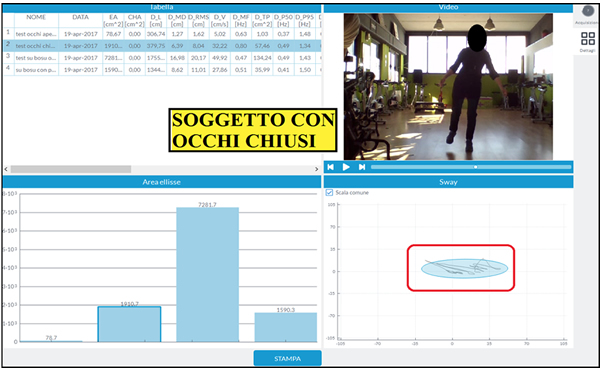Click the 1590.3 bar in Area ellisse
Screen dimensions: 600x370
286,327
